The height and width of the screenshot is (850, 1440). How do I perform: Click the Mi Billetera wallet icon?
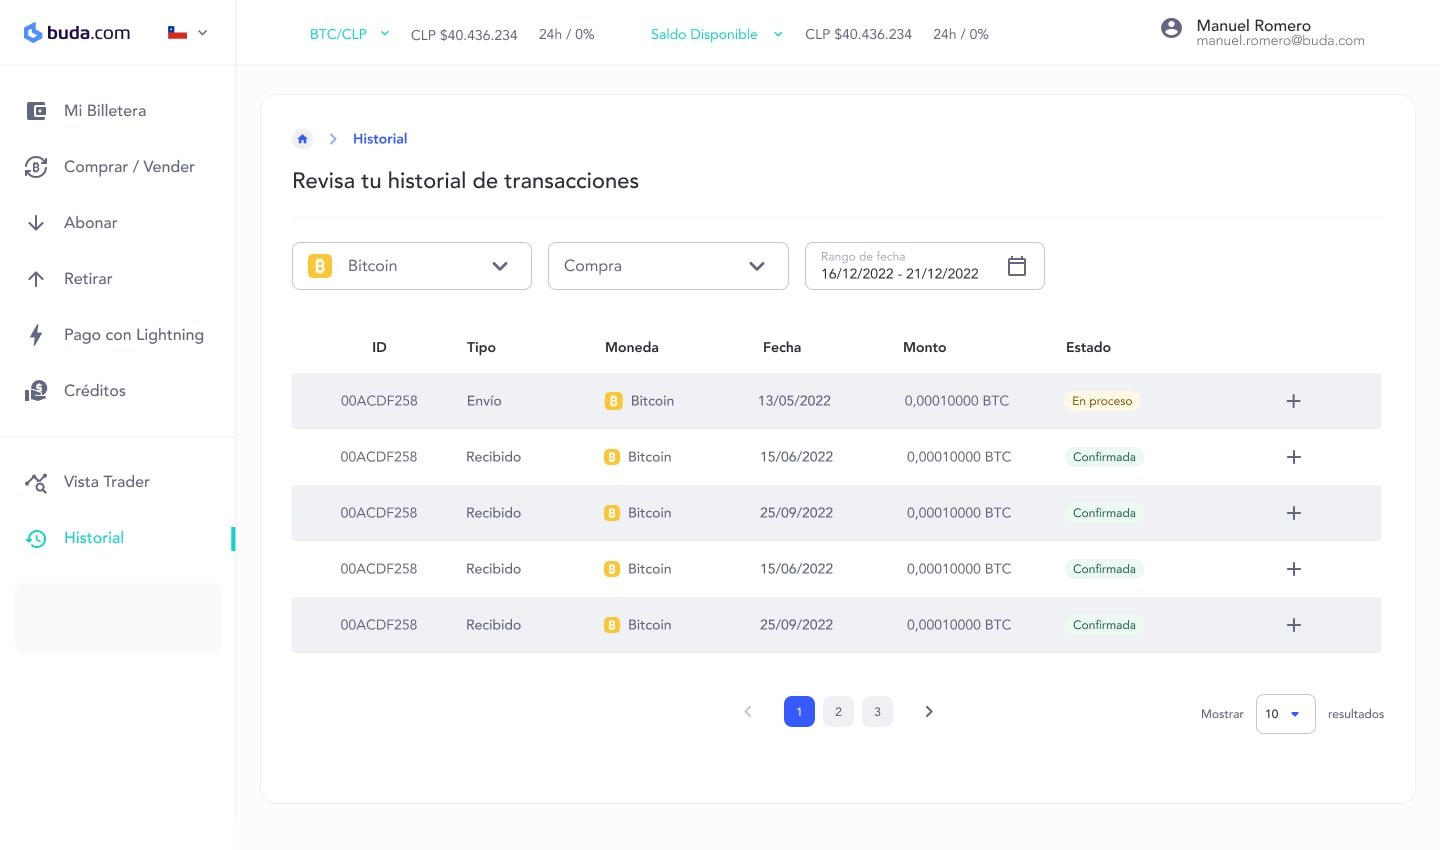point(36,111)
